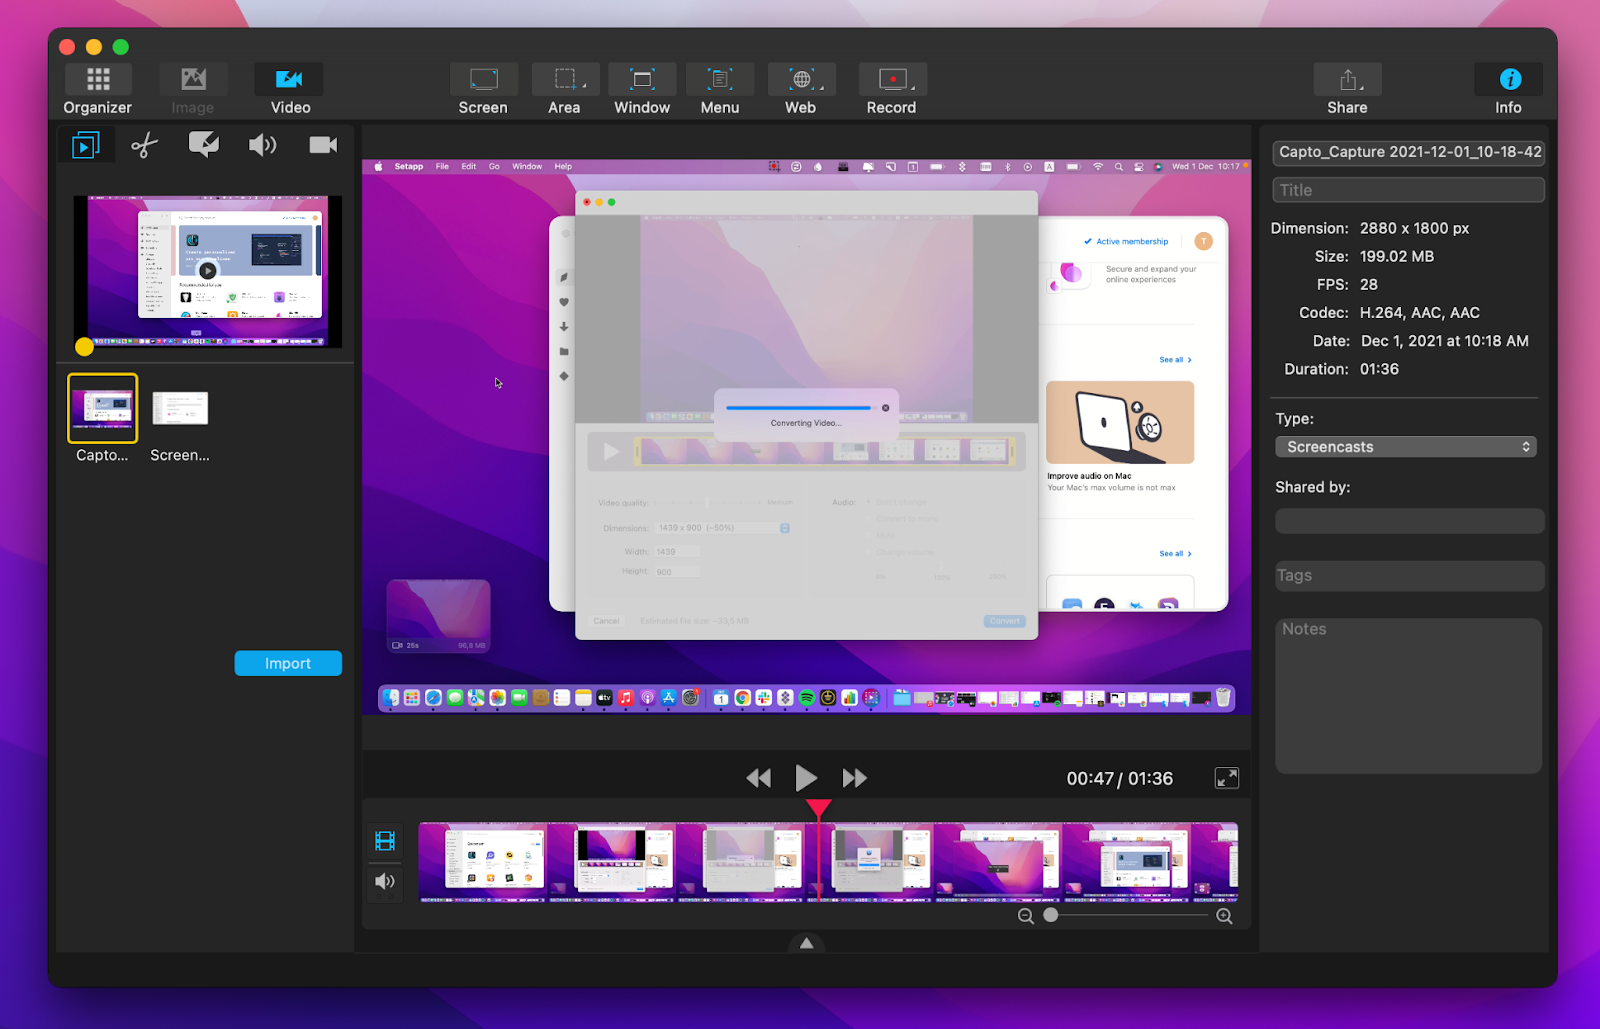Image resolution: width=1600 pixels, height=1029 pixels.
Task: Mute the audio track in the timeline
Action: click(384, 881)
